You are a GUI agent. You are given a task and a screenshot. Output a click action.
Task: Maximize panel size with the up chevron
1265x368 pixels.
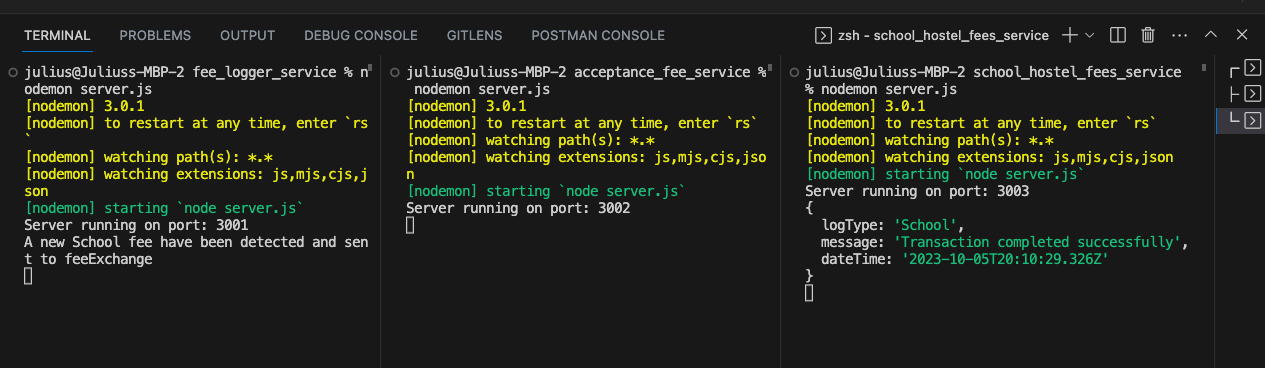[1211, 35]
